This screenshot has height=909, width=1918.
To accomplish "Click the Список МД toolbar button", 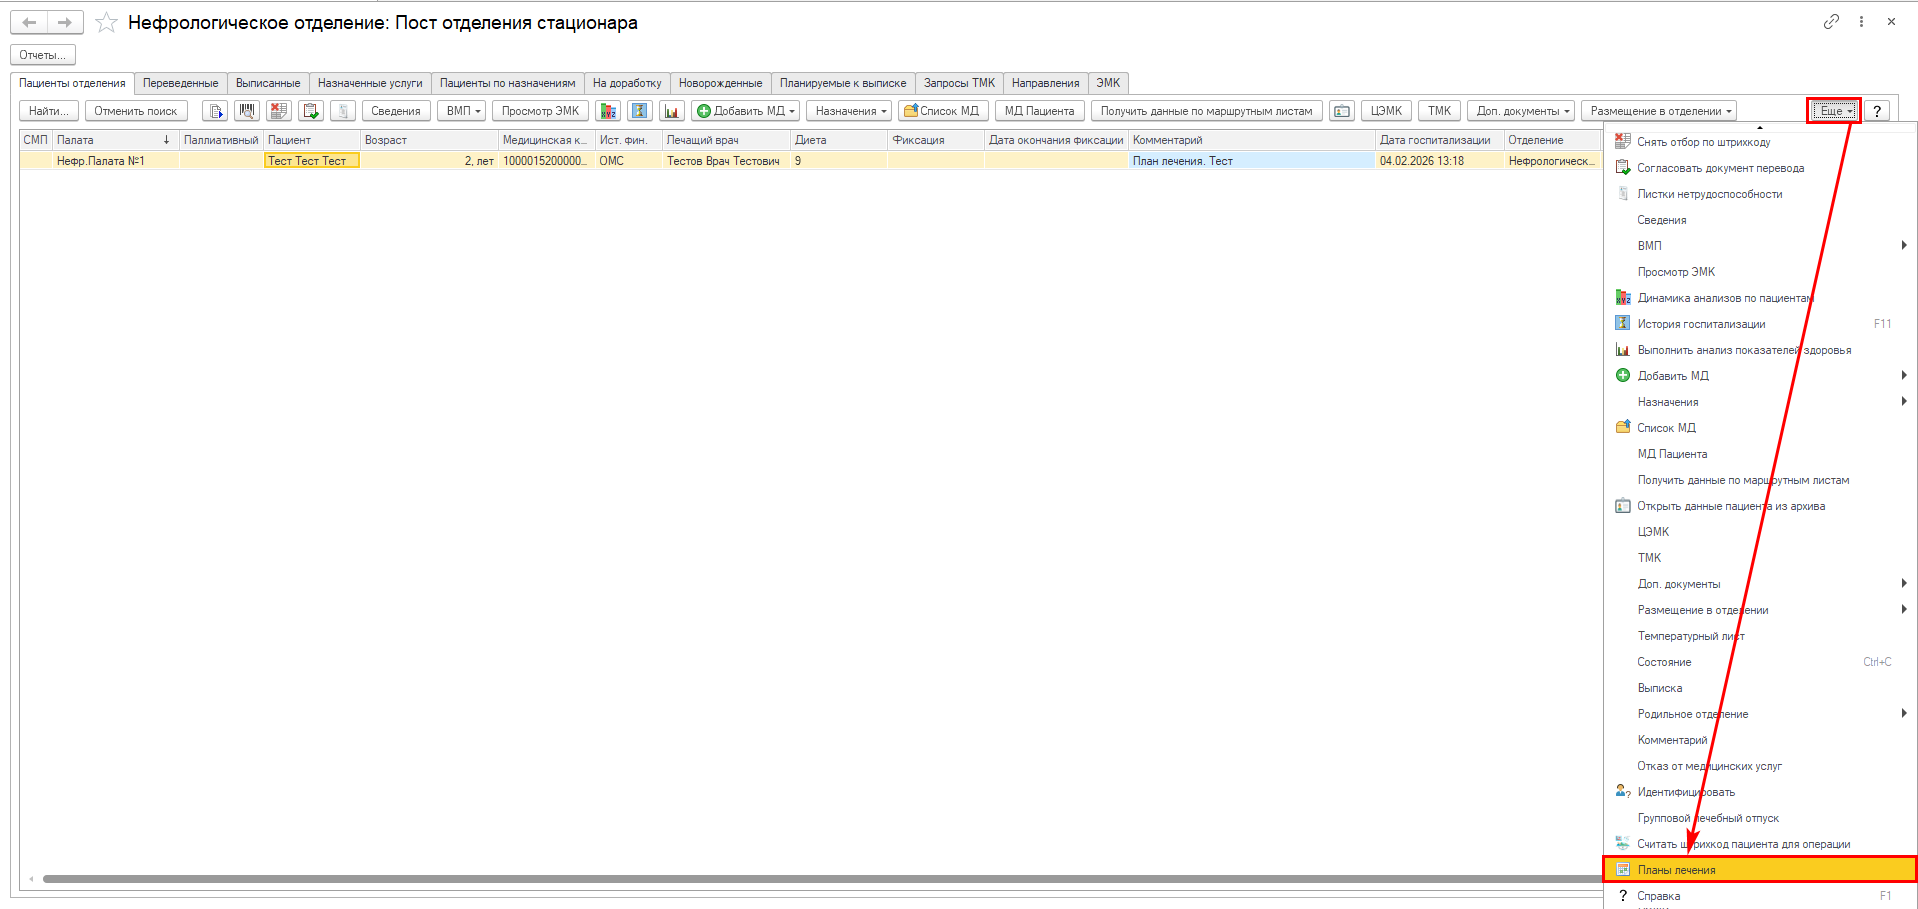I will pyautogui.click(x=943, y=111).
